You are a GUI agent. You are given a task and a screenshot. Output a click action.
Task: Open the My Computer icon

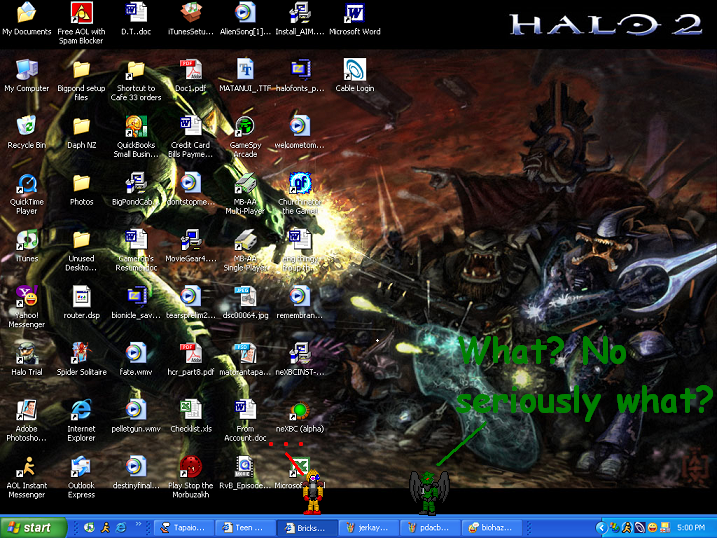(x=27, y=69)
